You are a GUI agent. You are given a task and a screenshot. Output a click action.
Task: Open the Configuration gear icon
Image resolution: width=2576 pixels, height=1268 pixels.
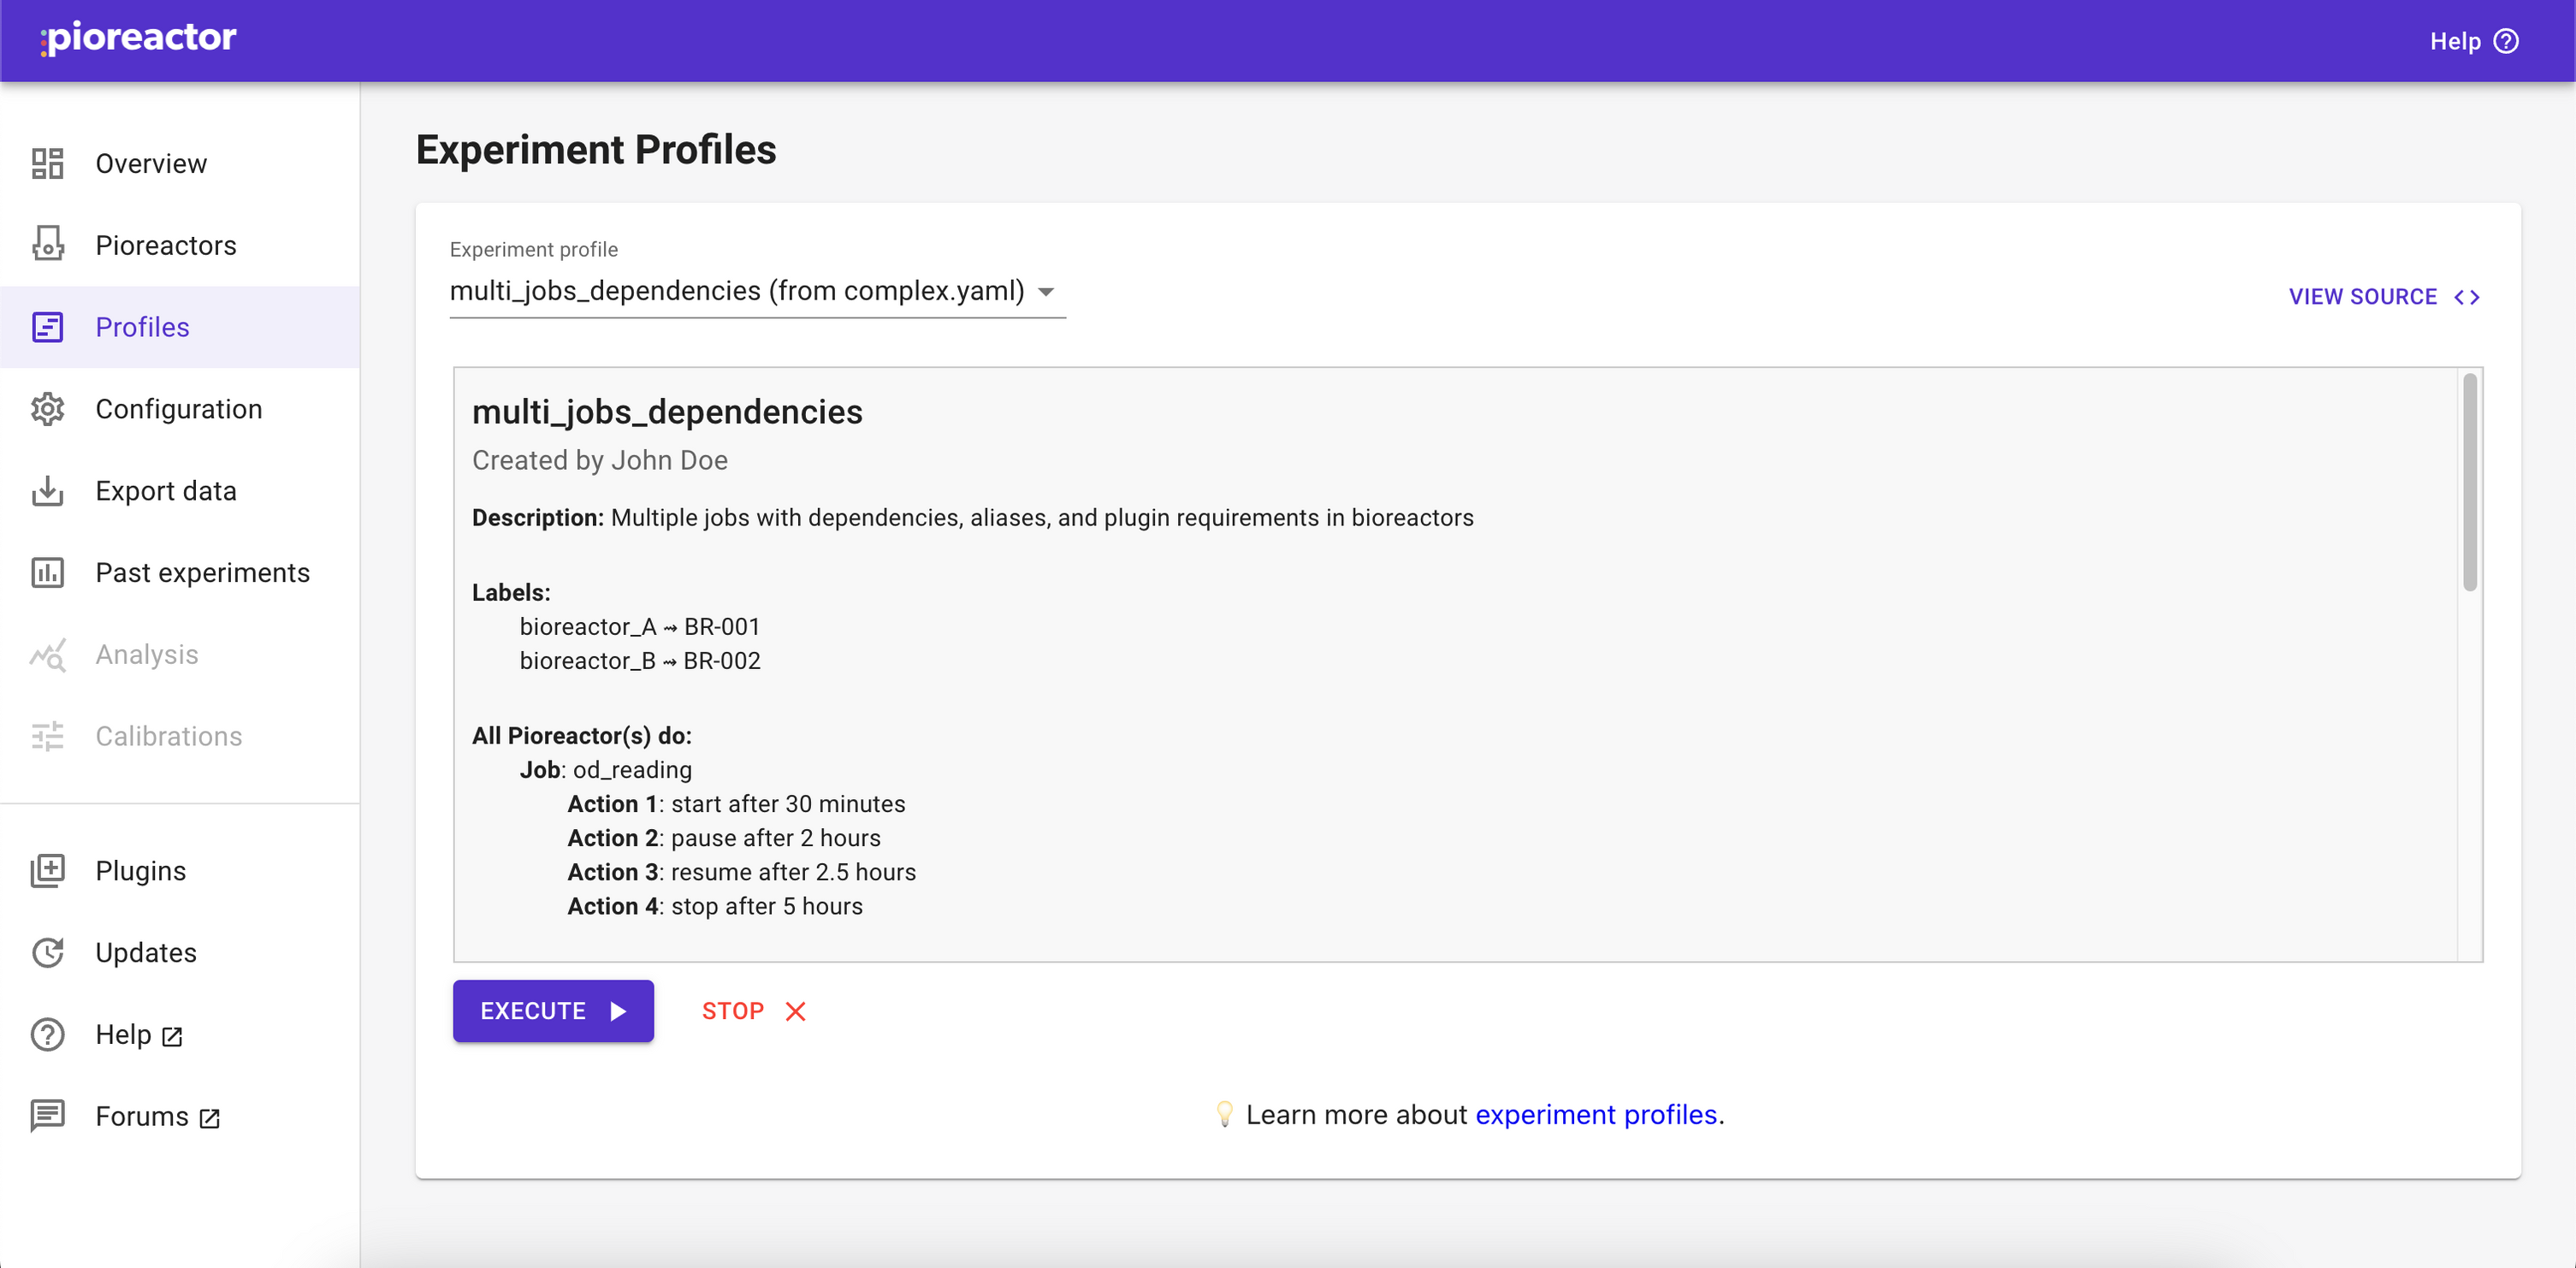(x=47, y=409)
